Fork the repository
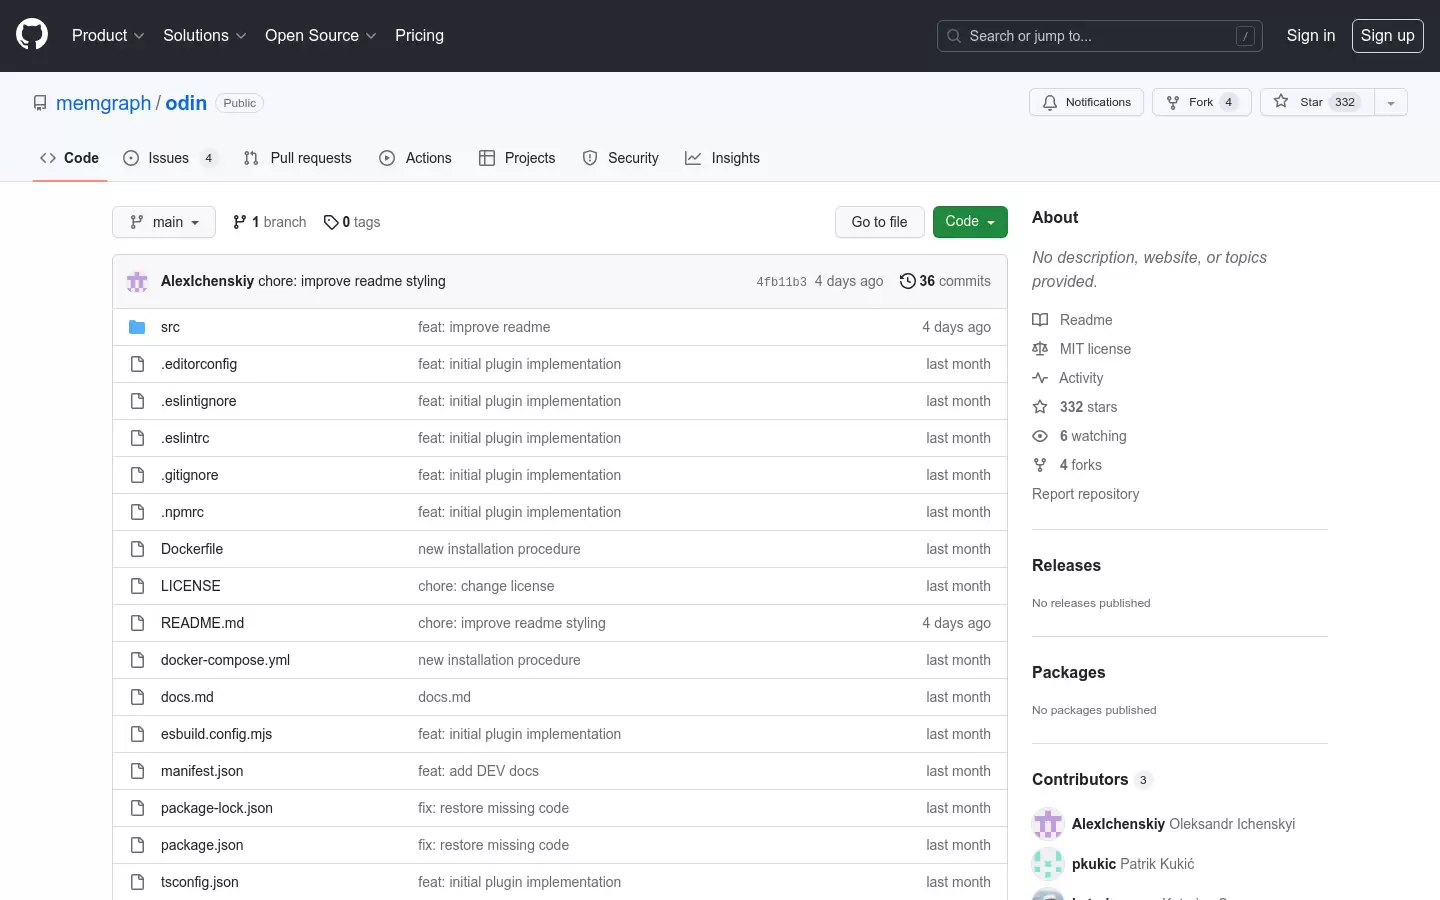This screenshot has height=900, width=1440. coord(1202,102)
